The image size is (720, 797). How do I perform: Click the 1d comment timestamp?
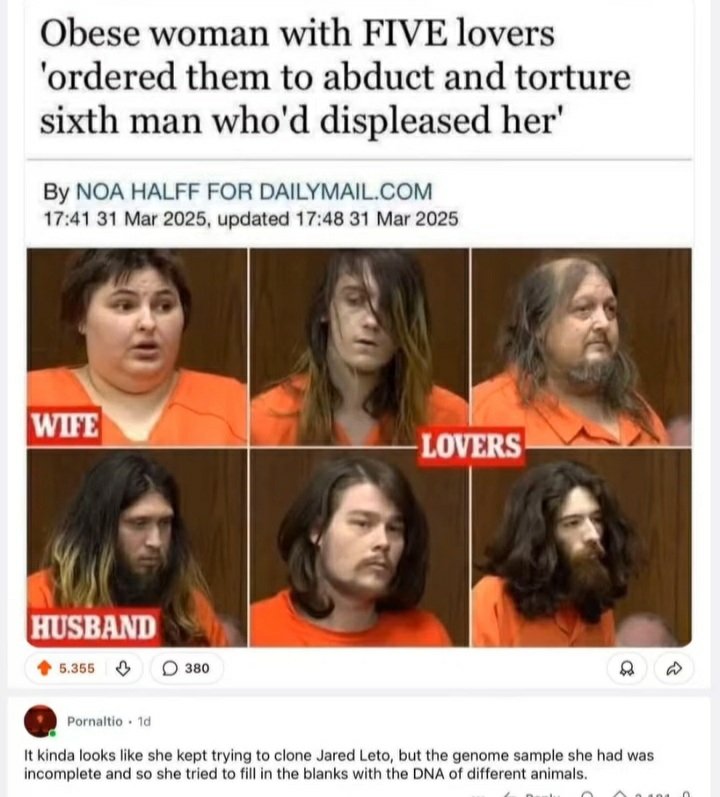click(144, 721)
